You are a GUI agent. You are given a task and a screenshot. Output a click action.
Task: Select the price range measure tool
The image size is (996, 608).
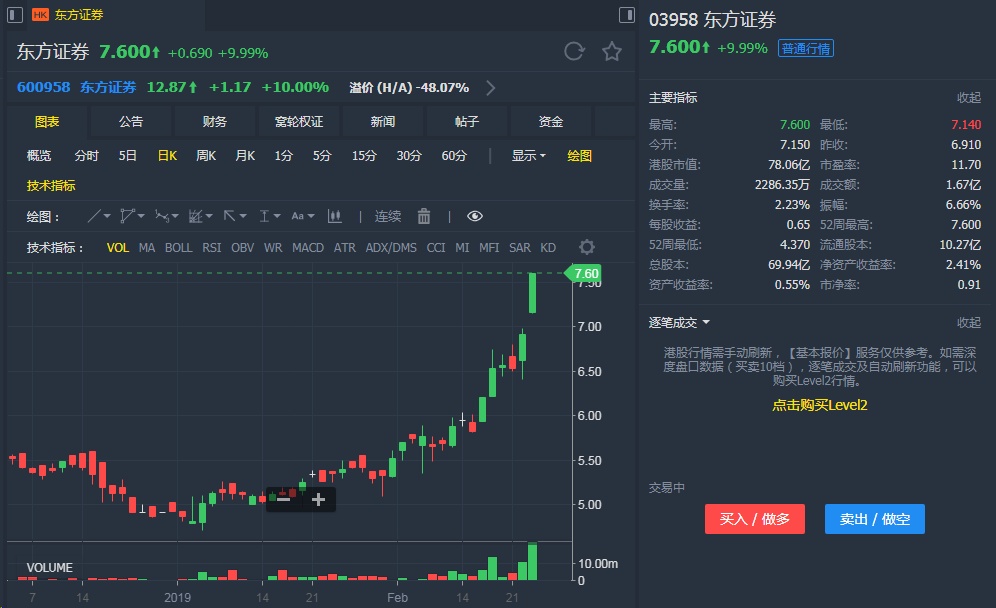(x=264, y=217)
